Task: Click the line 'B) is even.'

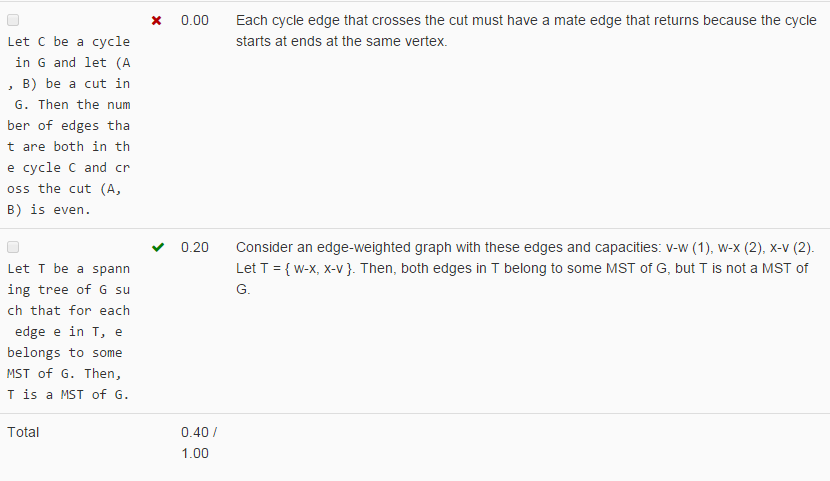Action: (49, 210)
